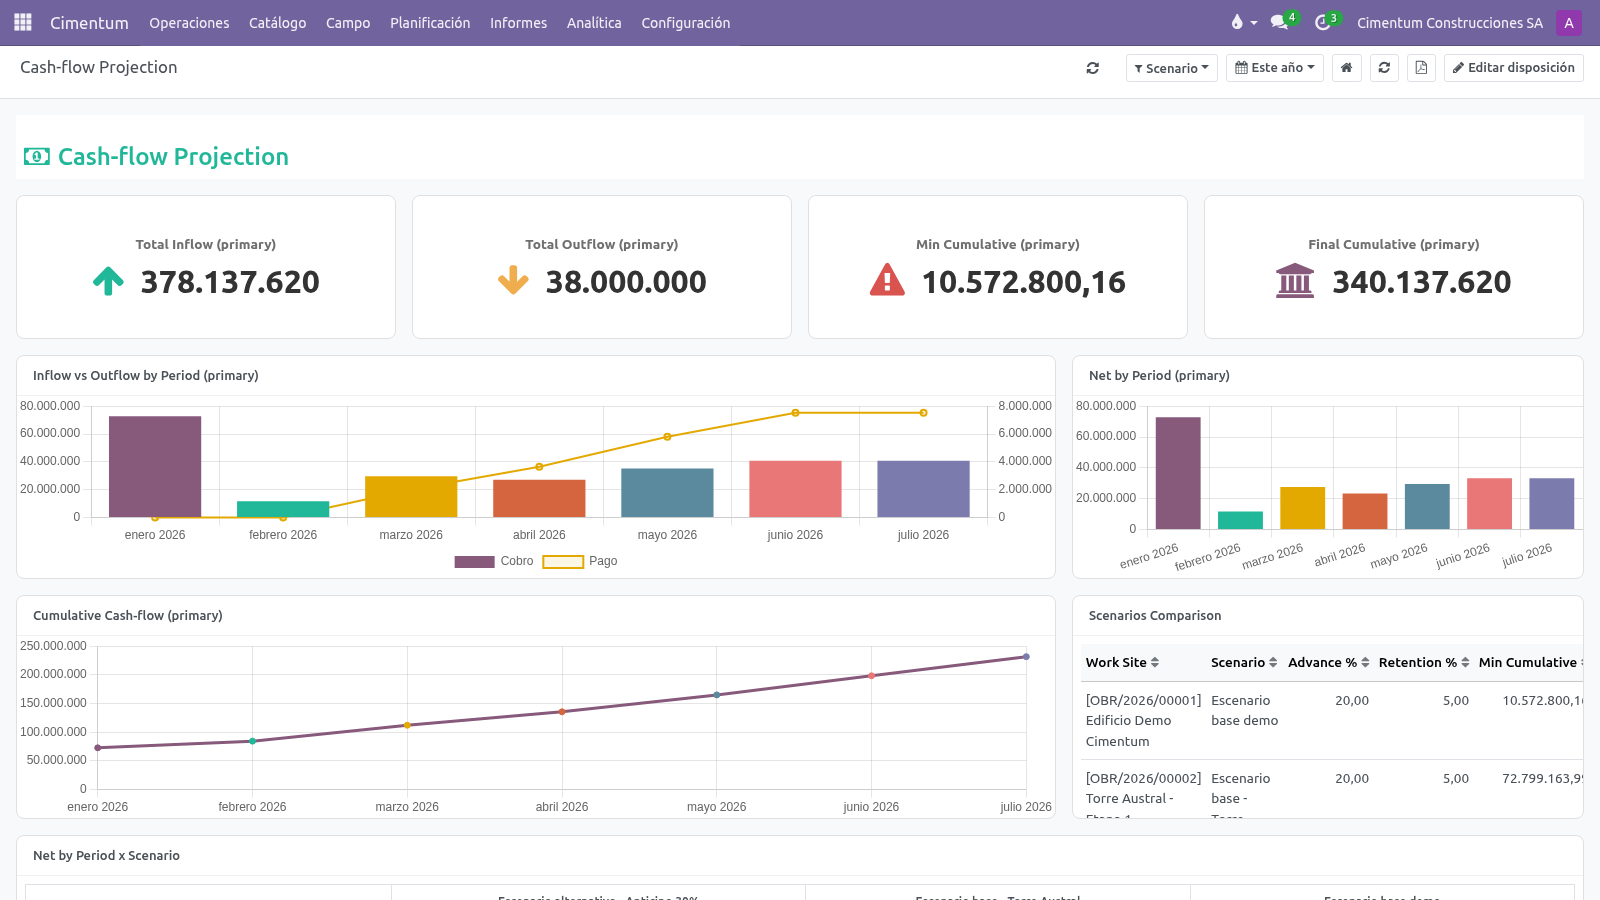Screen dimensions: 1600x900
Task: Sort table by Min Cumulative column
Action: tap(1530, 662)
